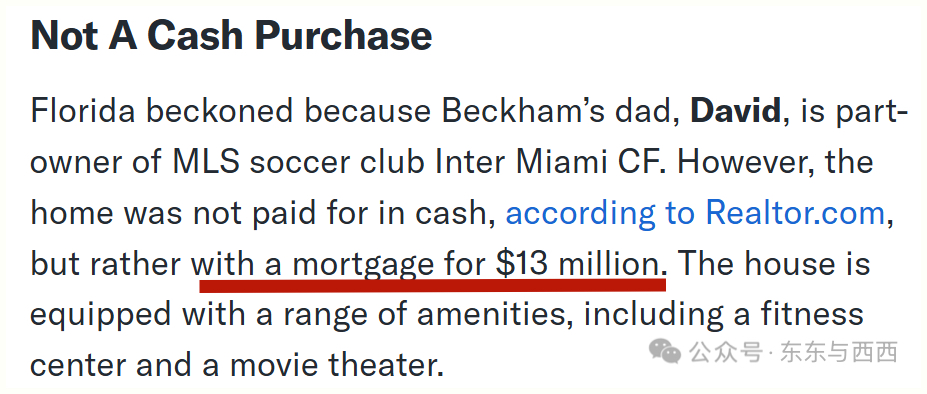Viewport: 927px width, 394px height.
Task: Click the WeChat logo watermark icon
Action: point(666,351)
